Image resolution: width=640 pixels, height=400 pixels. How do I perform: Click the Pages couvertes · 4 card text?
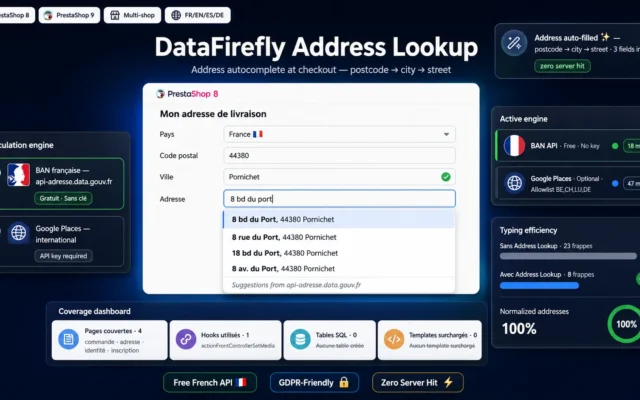point(113,331)
